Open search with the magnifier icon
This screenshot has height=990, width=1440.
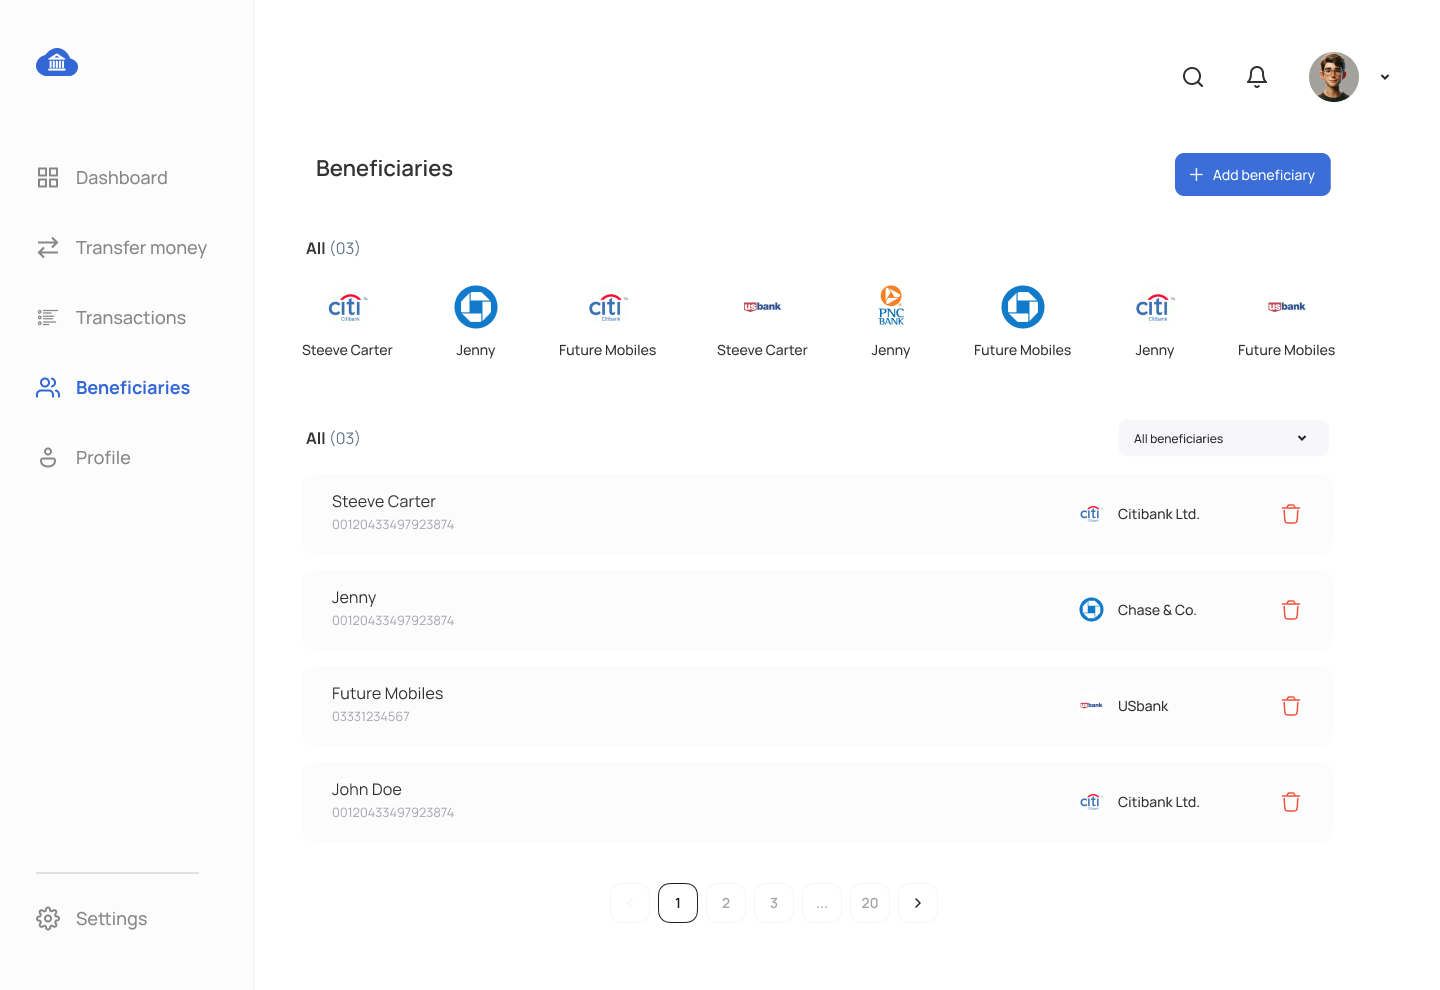point(1193,77)
